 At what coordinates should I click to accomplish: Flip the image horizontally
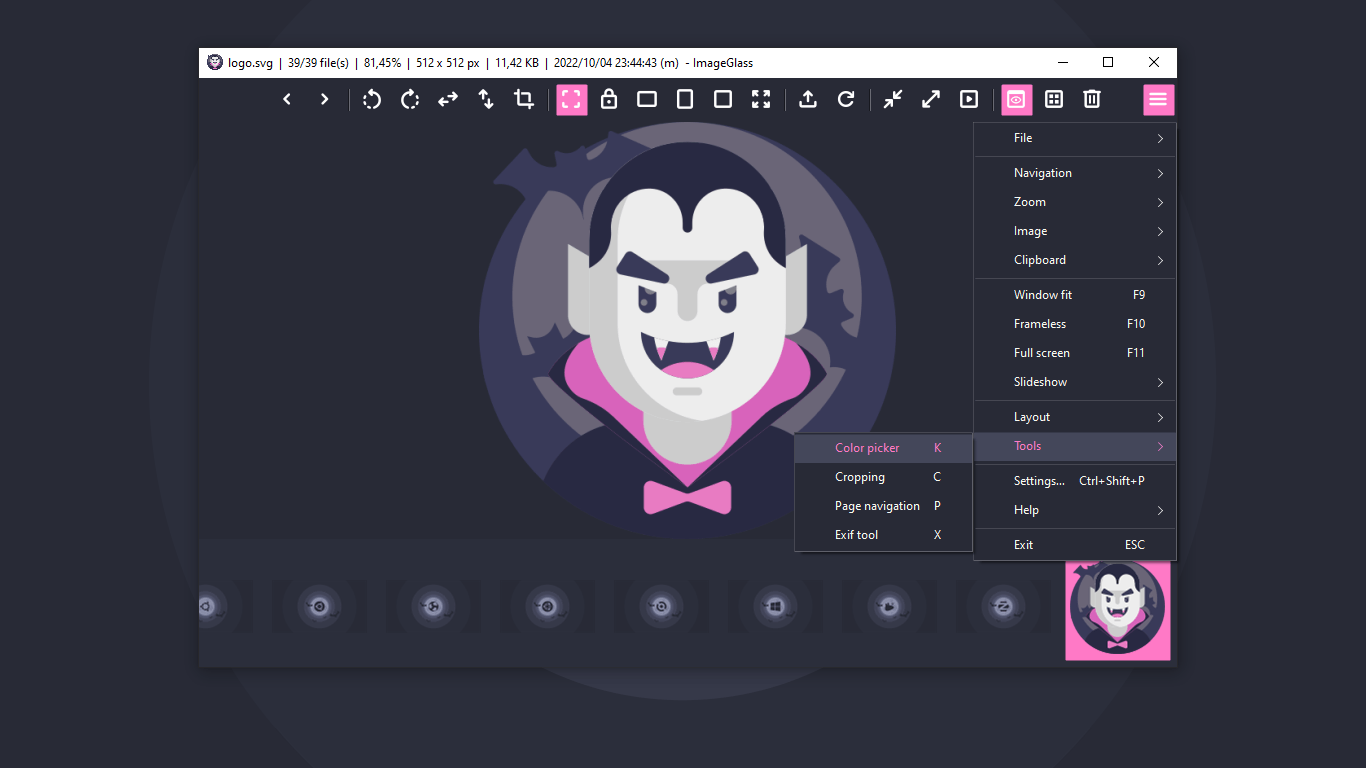click(447, 99)
